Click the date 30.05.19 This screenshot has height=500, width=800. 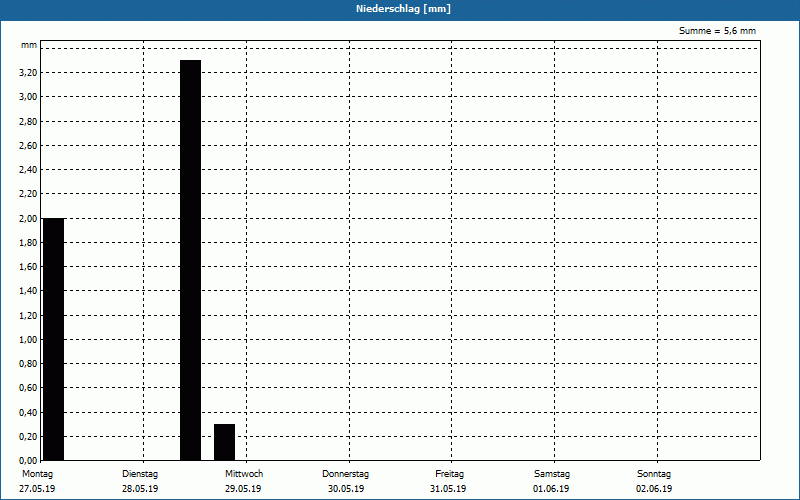[x=346, y=489]
